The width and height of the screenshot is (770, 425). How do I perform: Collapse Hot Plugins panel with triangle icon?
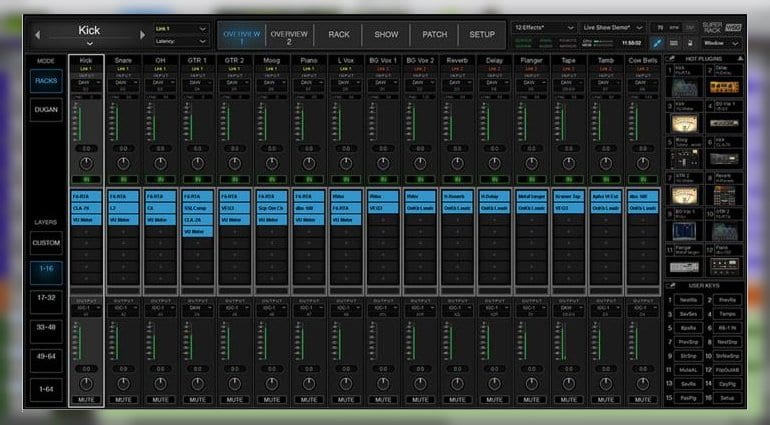point(740,58)
